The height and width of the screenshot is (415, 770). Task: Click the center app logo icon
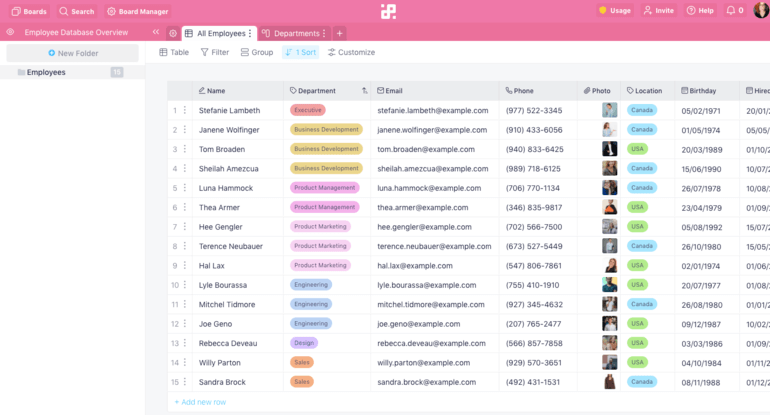click(x=388, y=11)
